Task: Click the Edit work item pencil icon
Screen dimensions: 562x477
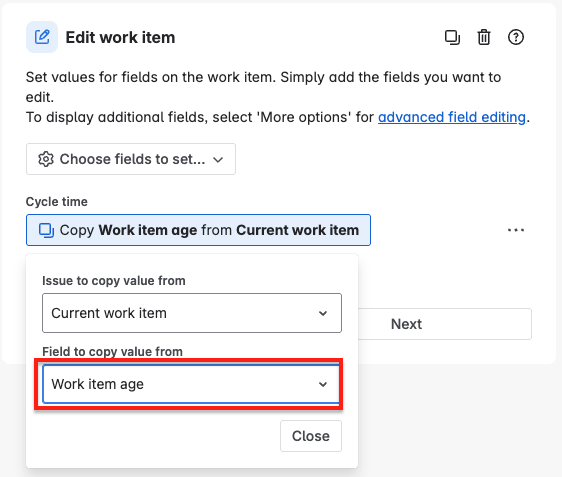Action: tap(42, 37)
